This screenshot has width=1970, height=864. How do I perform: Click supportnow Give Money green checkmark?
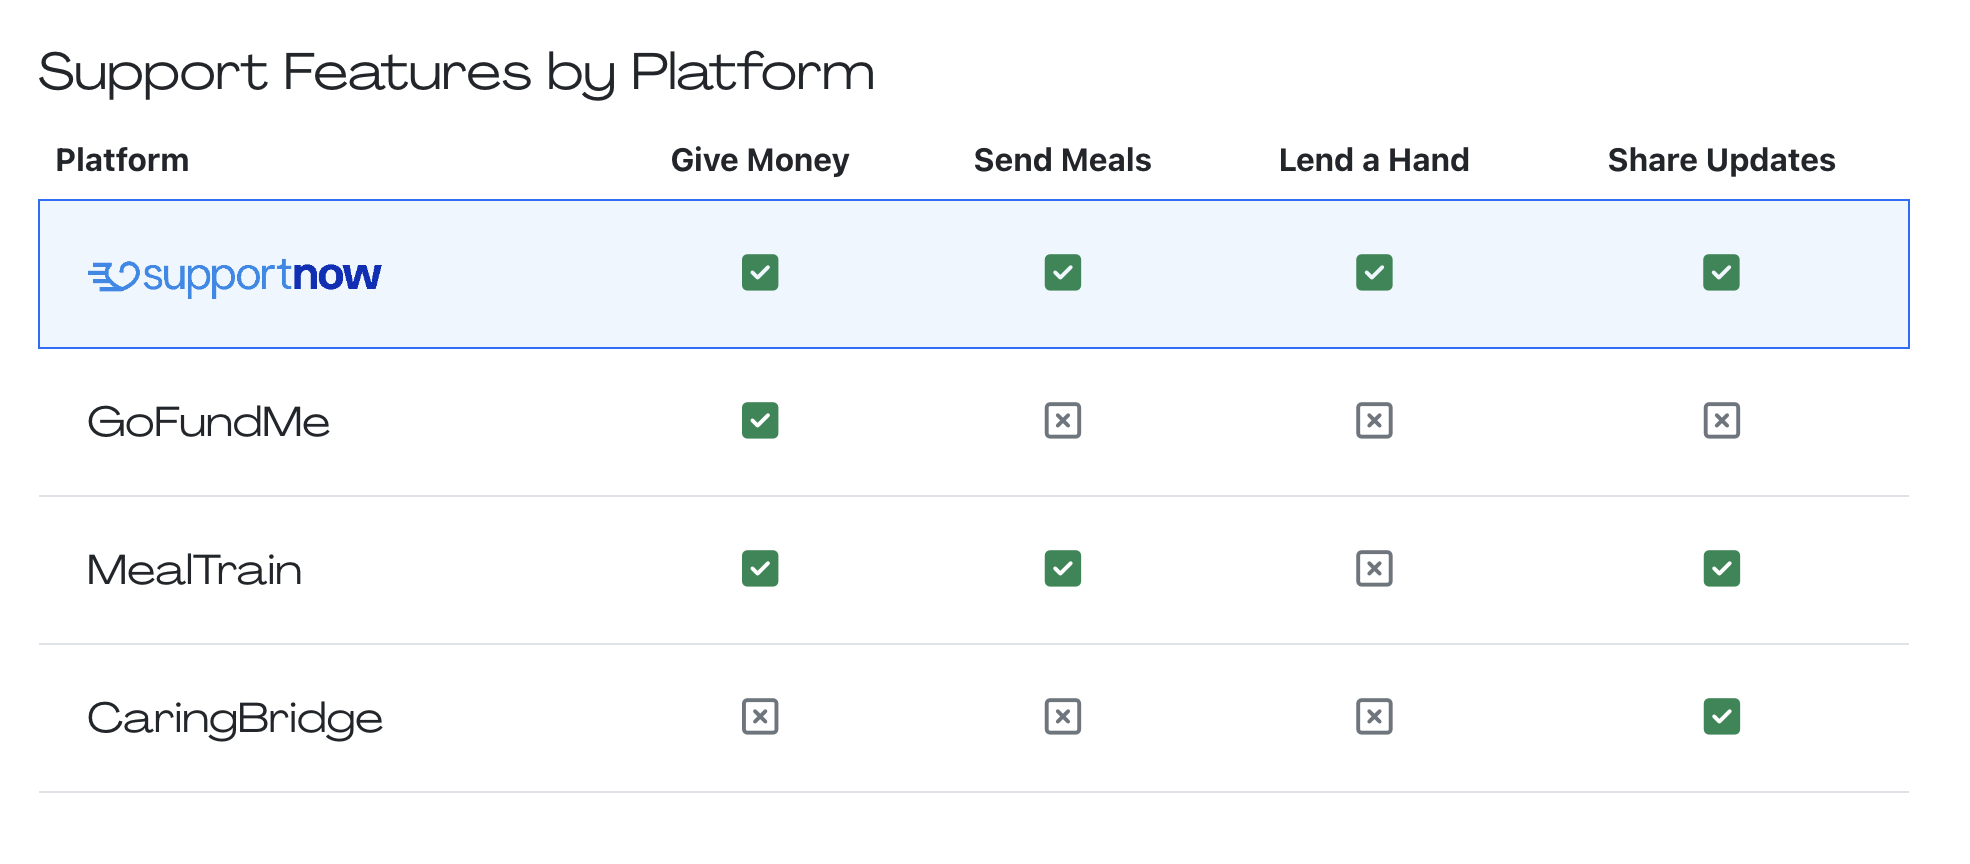760,273
